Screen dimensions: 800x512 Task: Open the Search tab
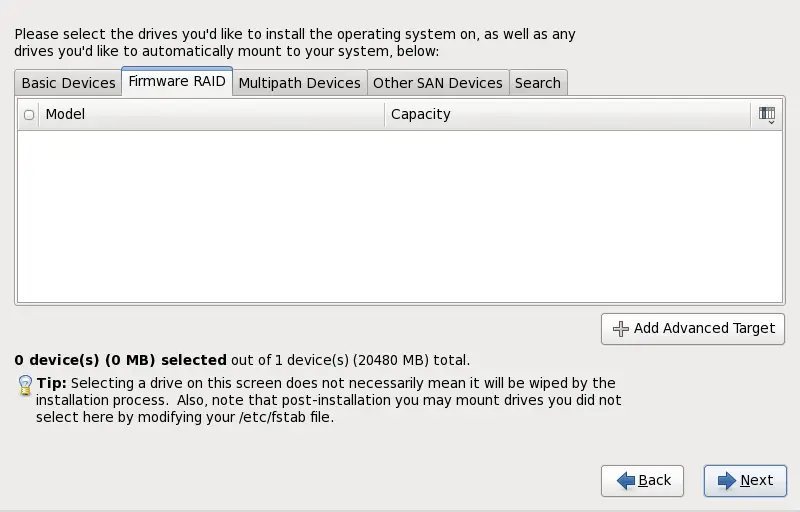[x=537, y=83]
